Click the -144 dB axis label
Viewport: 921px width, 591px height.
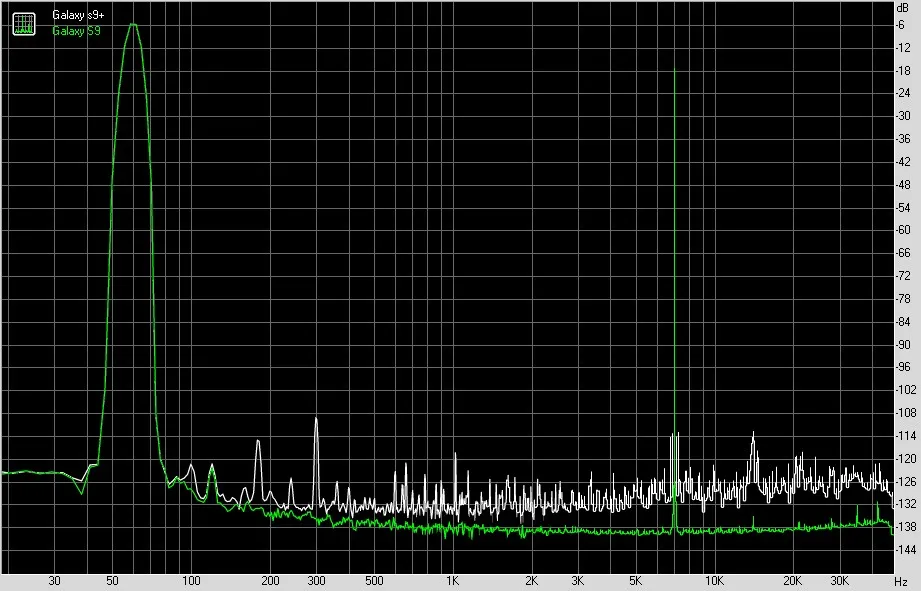905,549
